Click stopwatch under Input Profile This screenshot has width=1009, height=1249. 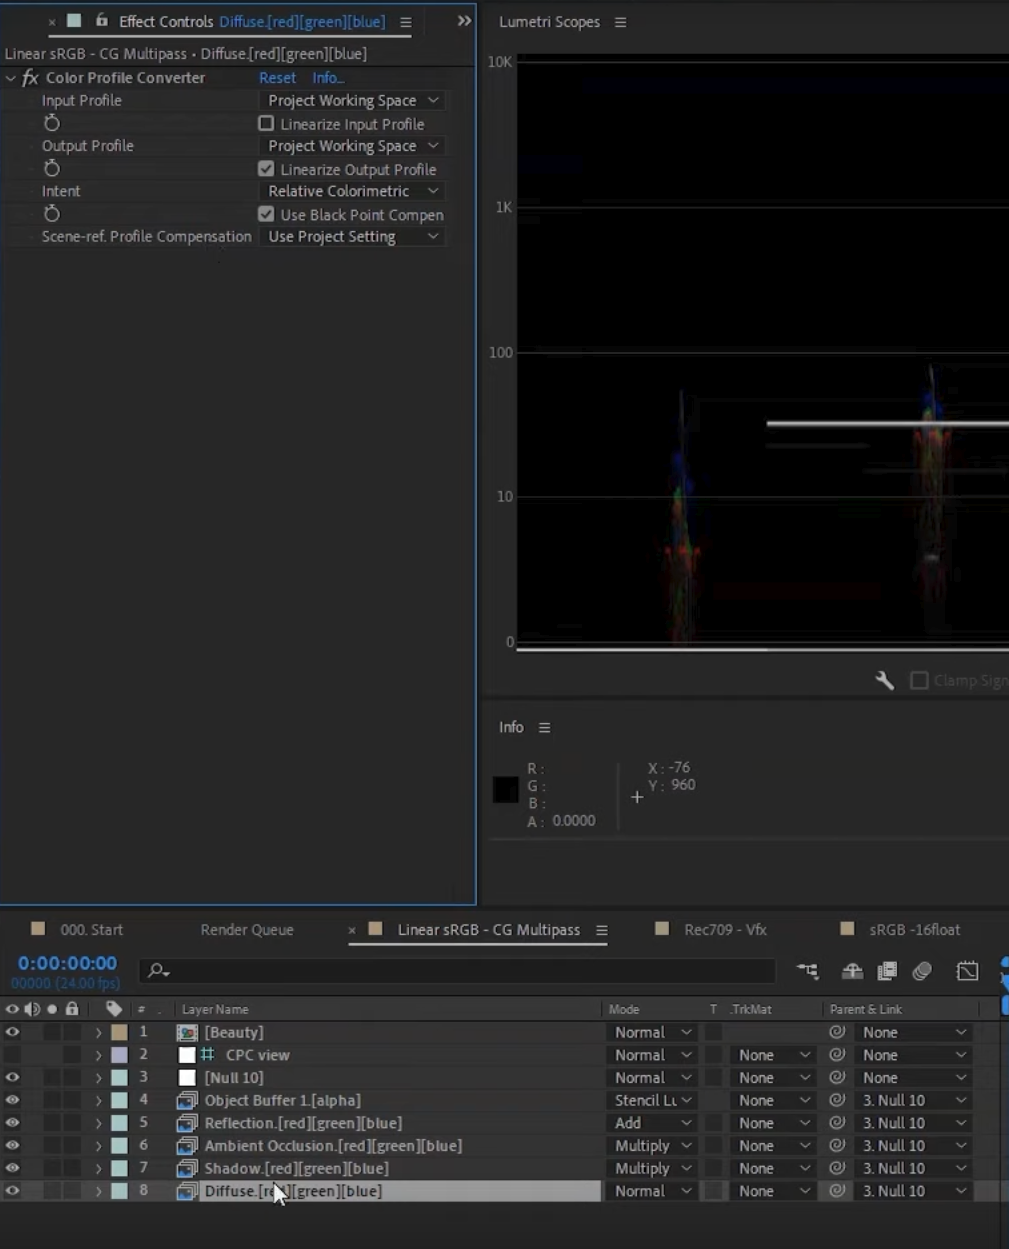coord(52,123)
